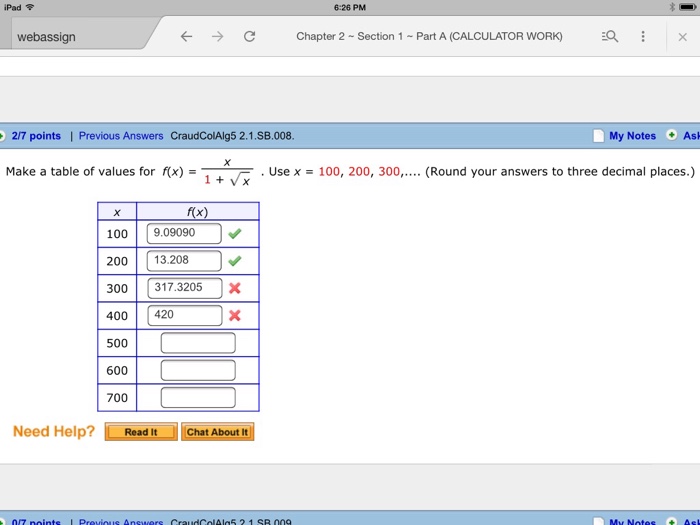
Task: Go back with the browser back arrow
Action: tap(186, 37)
